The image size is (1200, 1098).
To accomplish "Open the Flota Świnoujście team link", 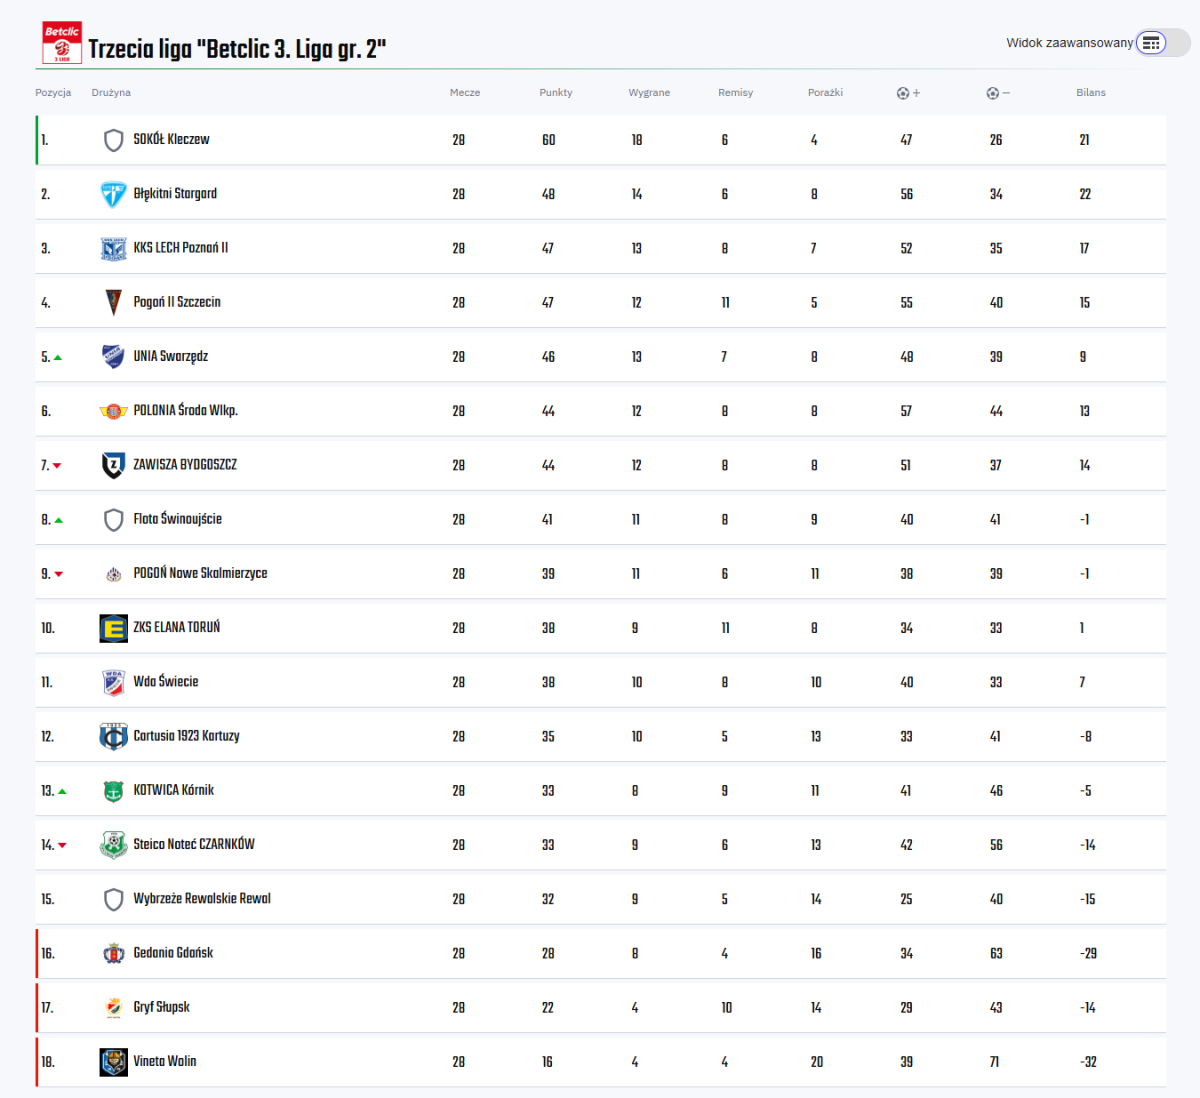I will click(177, 519).
